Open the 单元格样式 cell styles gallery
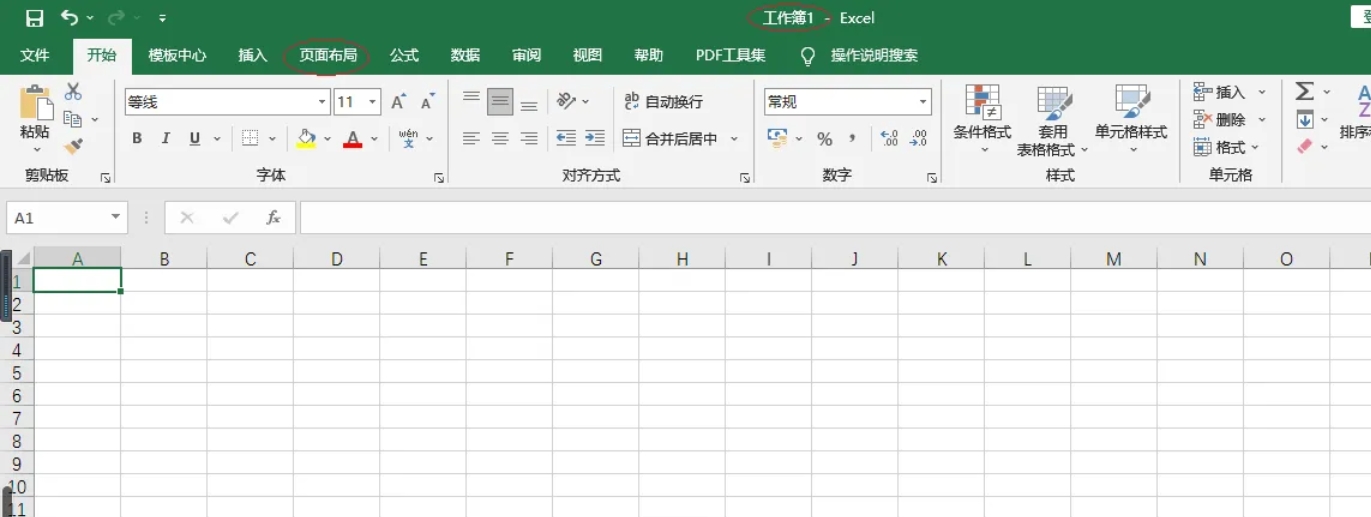 point(1131,120)
